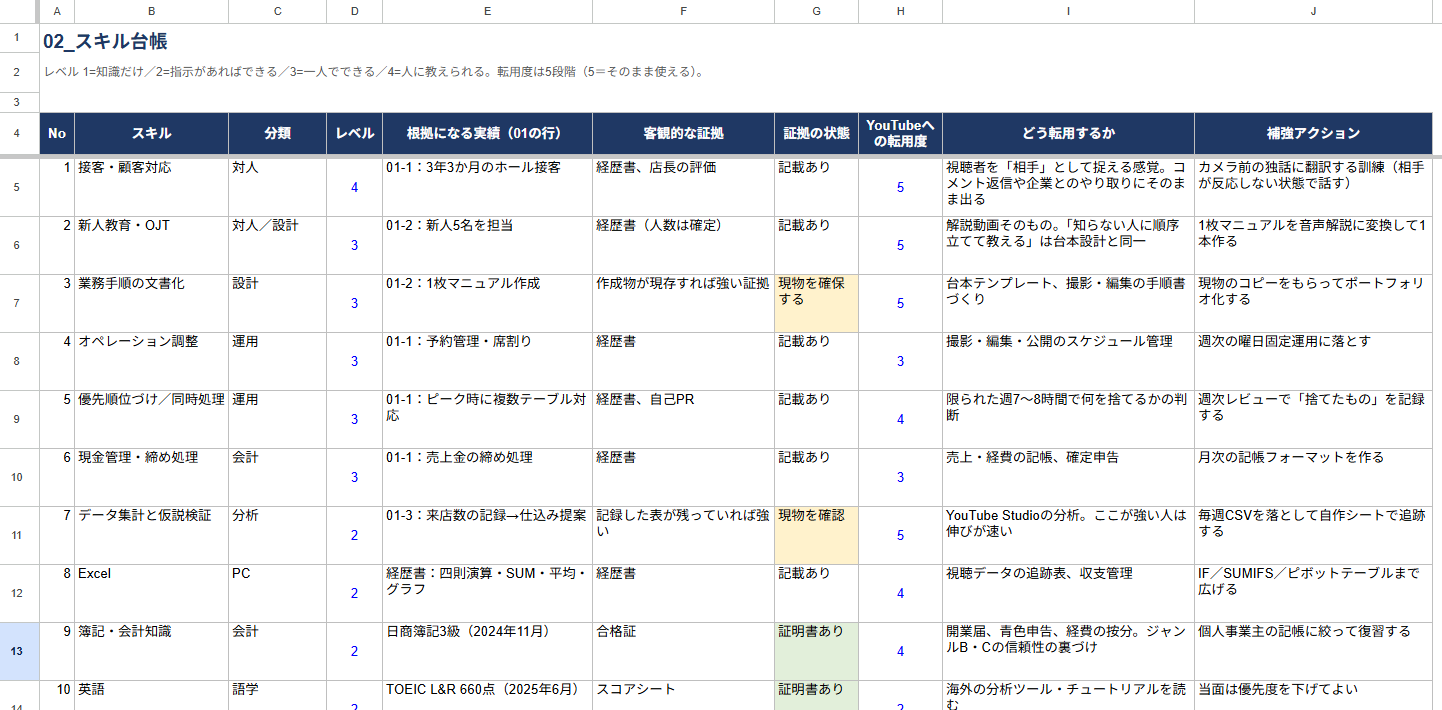Viewport: 1442px width, 710px height.
Task: Select the cell "01-2：1枚マニュアル作成"
Action: tap(487, 303)
